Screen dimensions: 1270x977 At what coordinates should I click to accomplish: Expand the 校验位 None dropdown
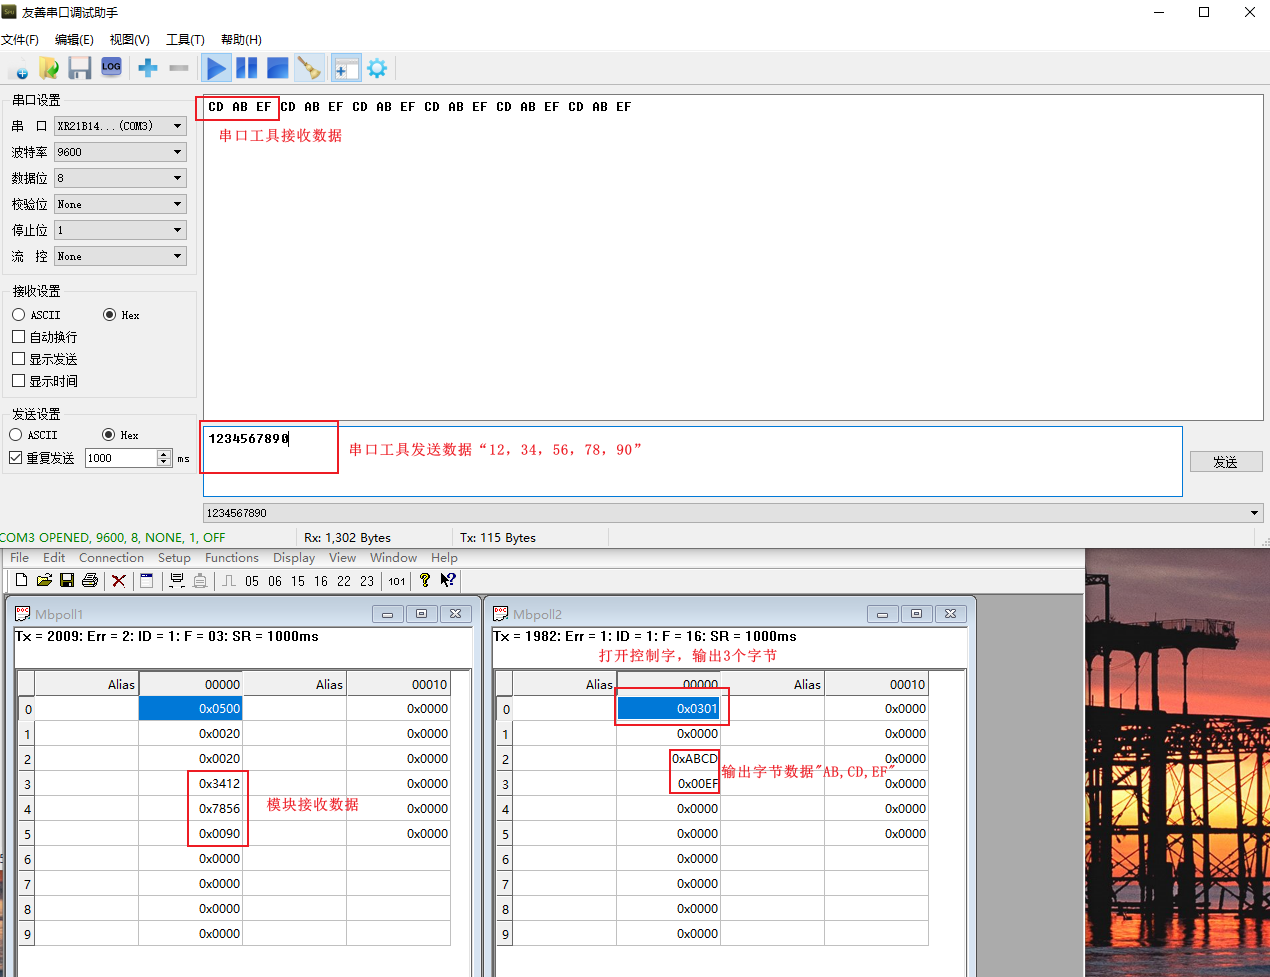click(x=120, y=204)
